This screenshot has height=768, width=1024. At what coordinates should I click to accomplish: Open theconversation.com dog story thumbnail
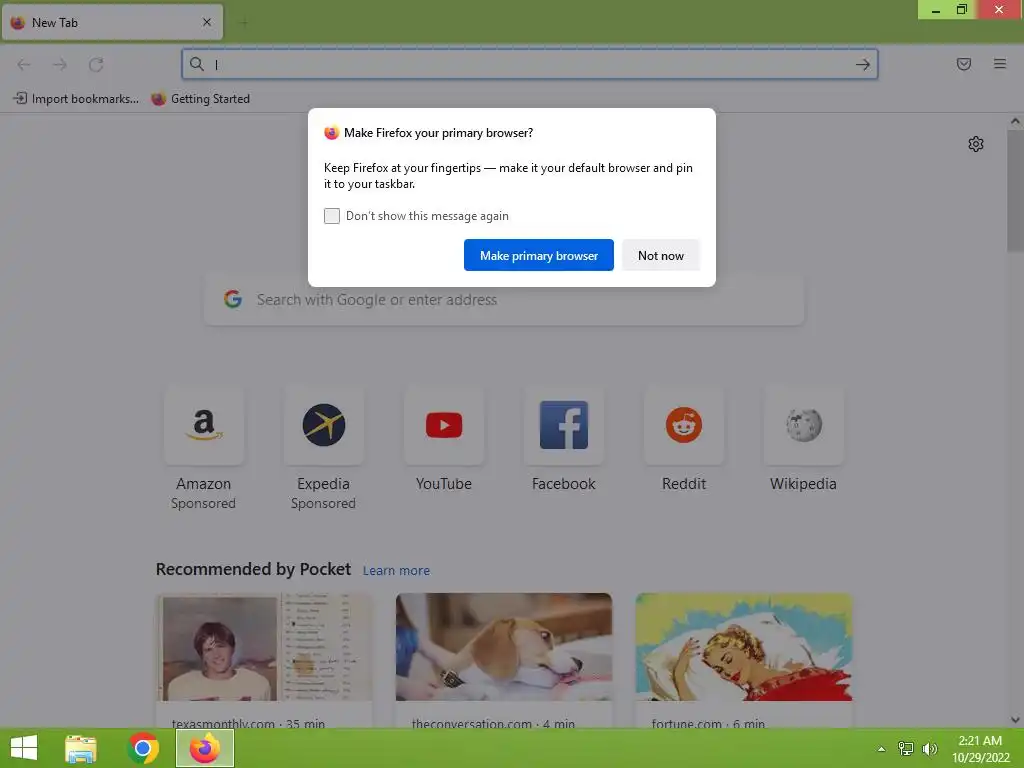504,647
